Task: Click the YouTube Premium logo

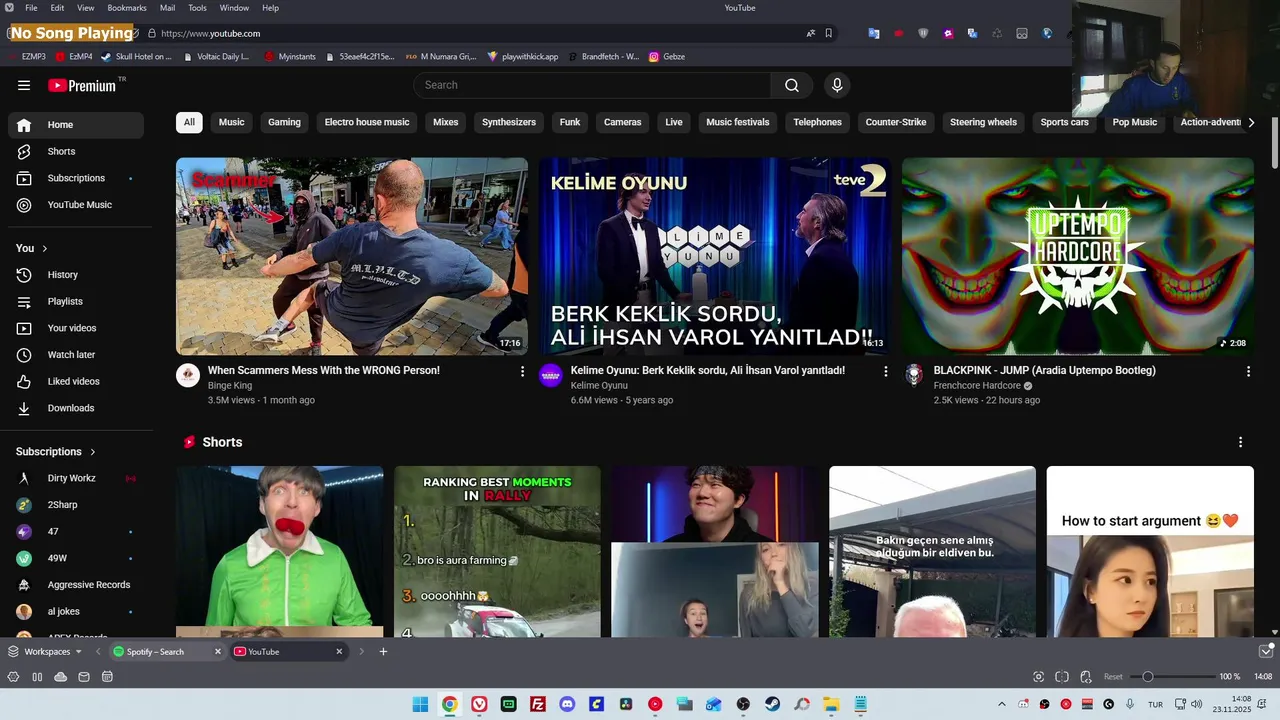Action: tap(82, 85)
